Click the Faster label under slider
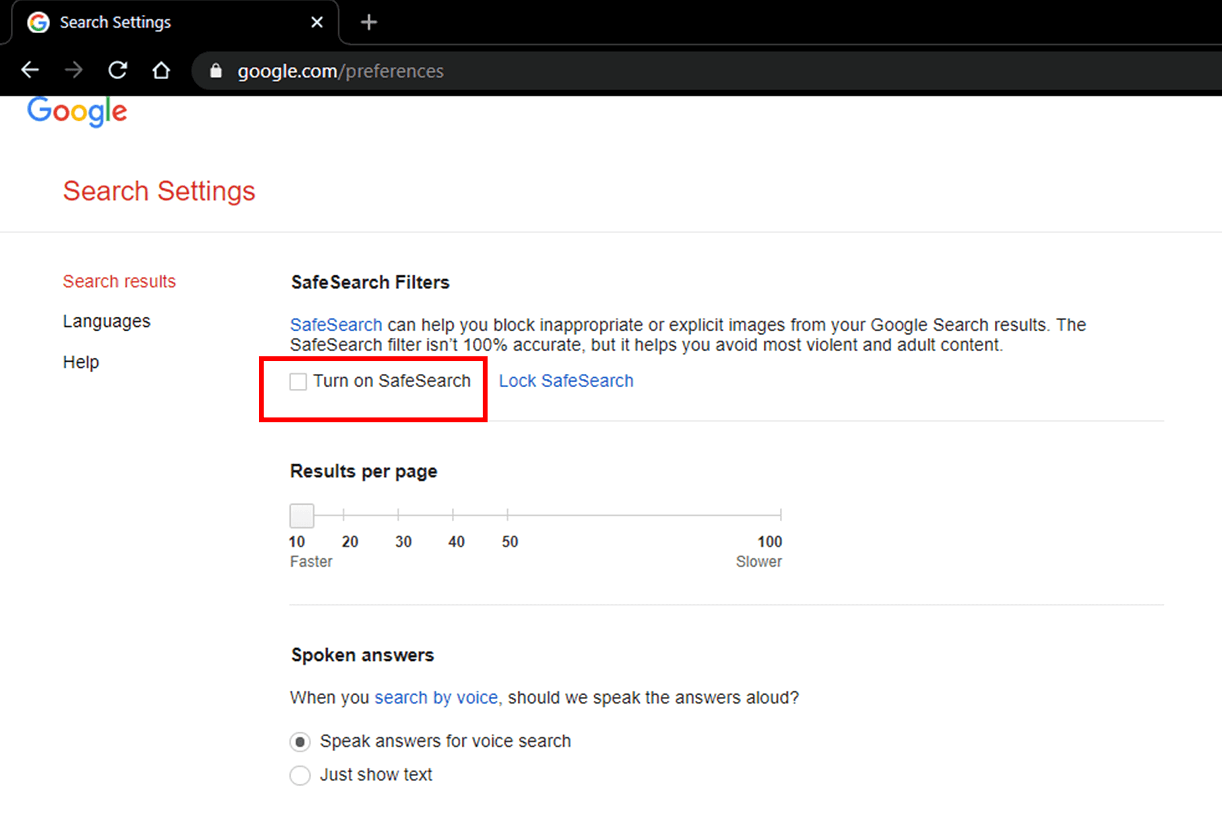Viewport: 1222px width, 819px height. [311, 562]
